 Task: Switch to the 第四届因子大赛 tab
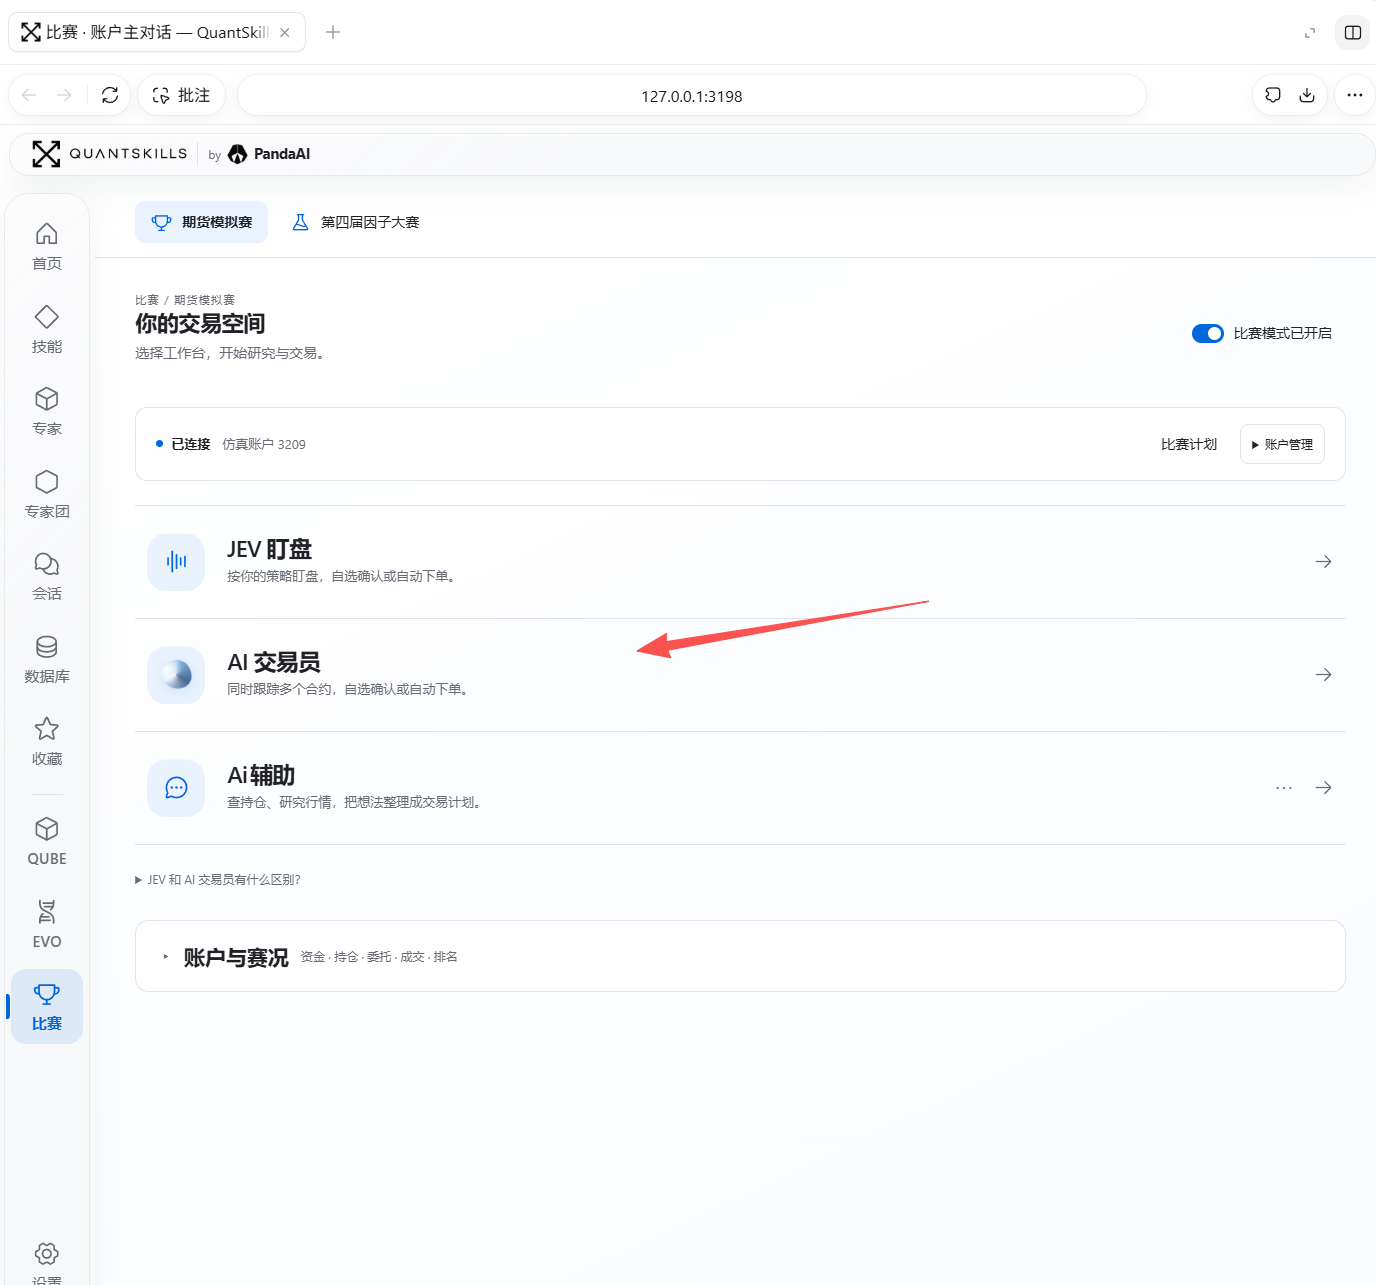coord(355,222)
